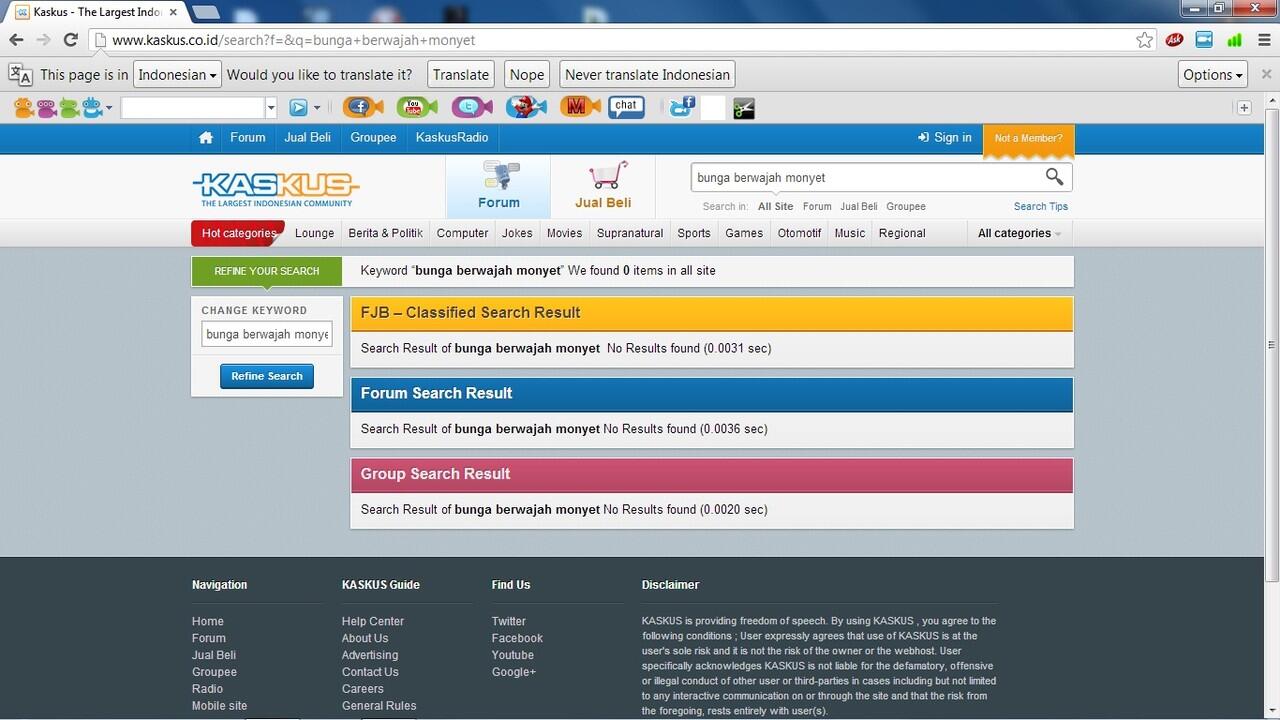The width and height of the screenshot is (1280, 720).
Task: Click the green signal bars extension icon
Action: point(1234,40)
